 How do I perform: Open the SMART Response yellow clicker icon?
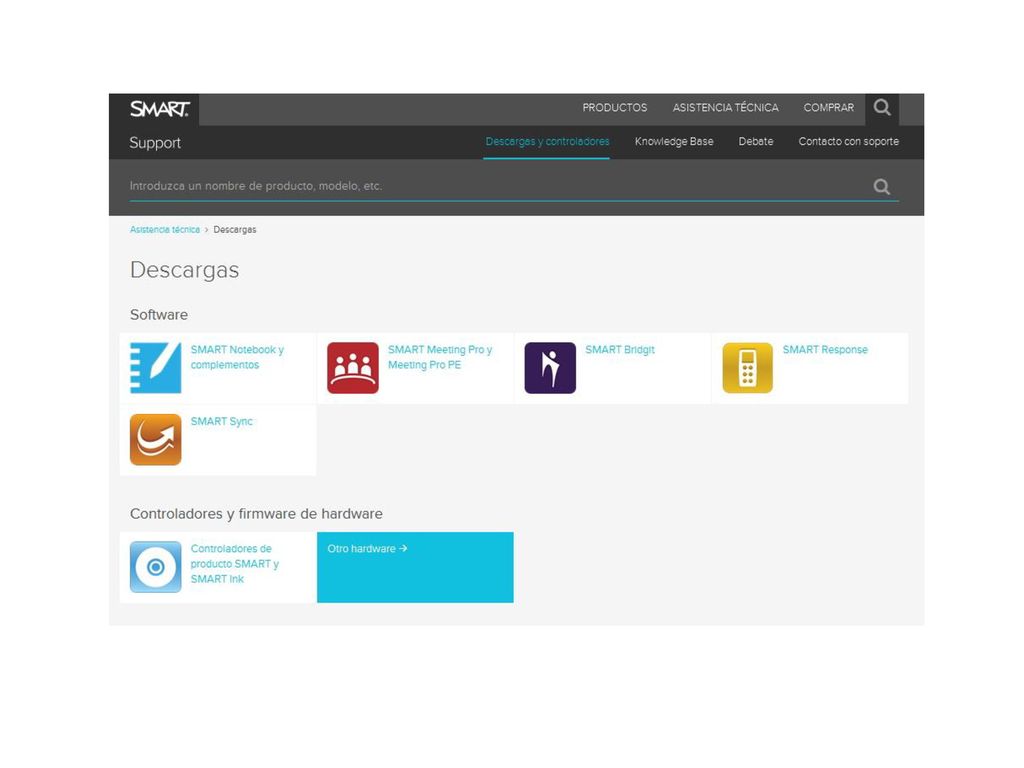click(747, 368)
